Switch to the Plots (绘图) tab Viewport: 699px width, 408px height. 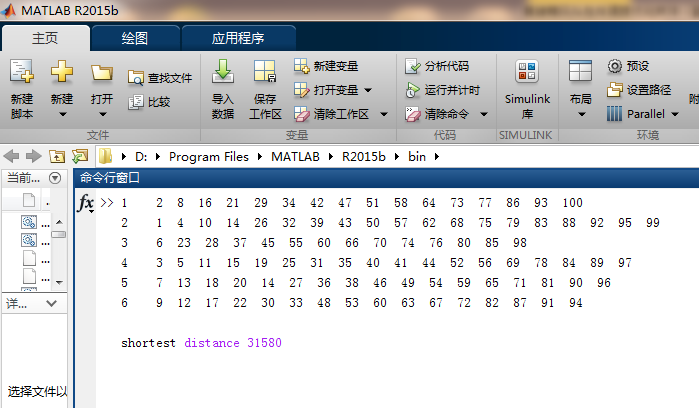[x=135, y=39]
